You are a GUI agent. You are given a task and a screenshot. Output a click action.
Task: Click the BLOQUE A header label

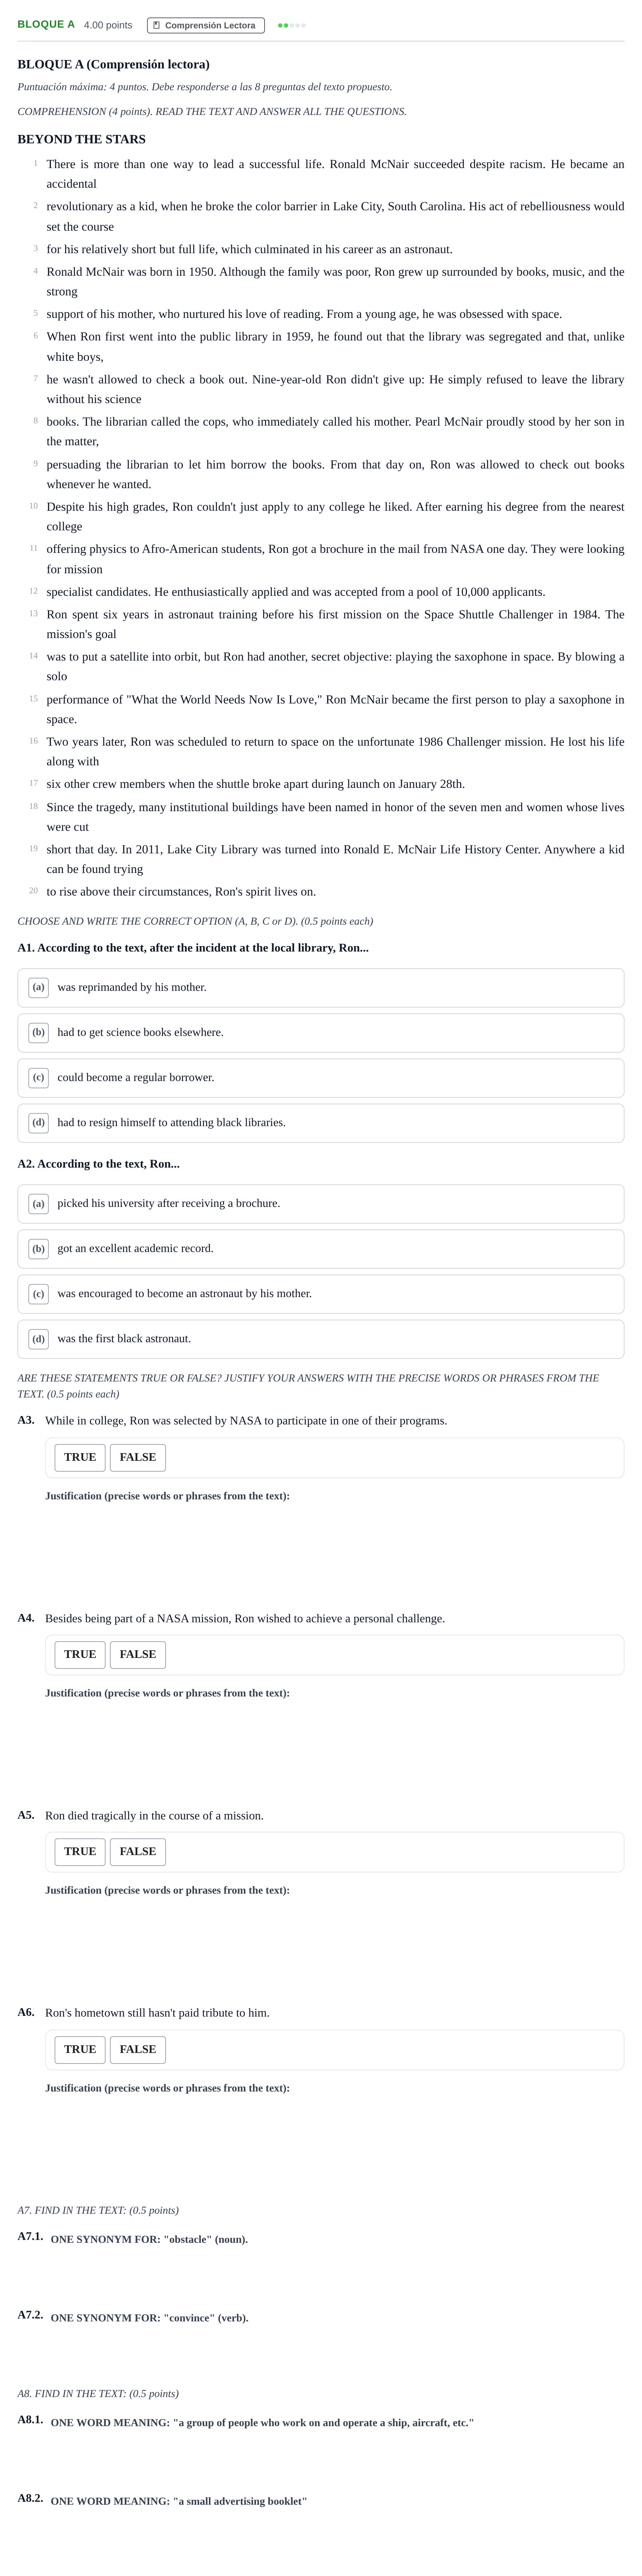pyautogui.click(x=46, y=24)
